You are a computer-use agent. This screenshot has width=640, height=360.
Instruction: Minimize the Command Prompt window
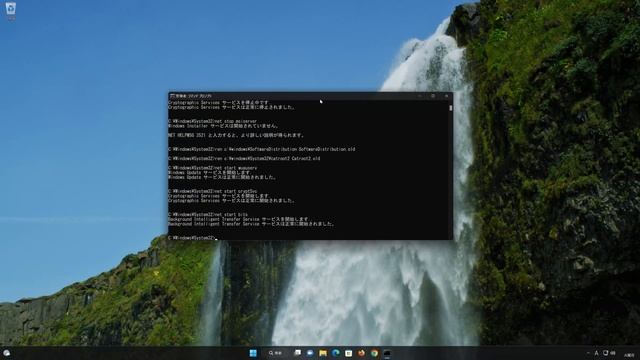pyautogui.click(x=420, y=96)
